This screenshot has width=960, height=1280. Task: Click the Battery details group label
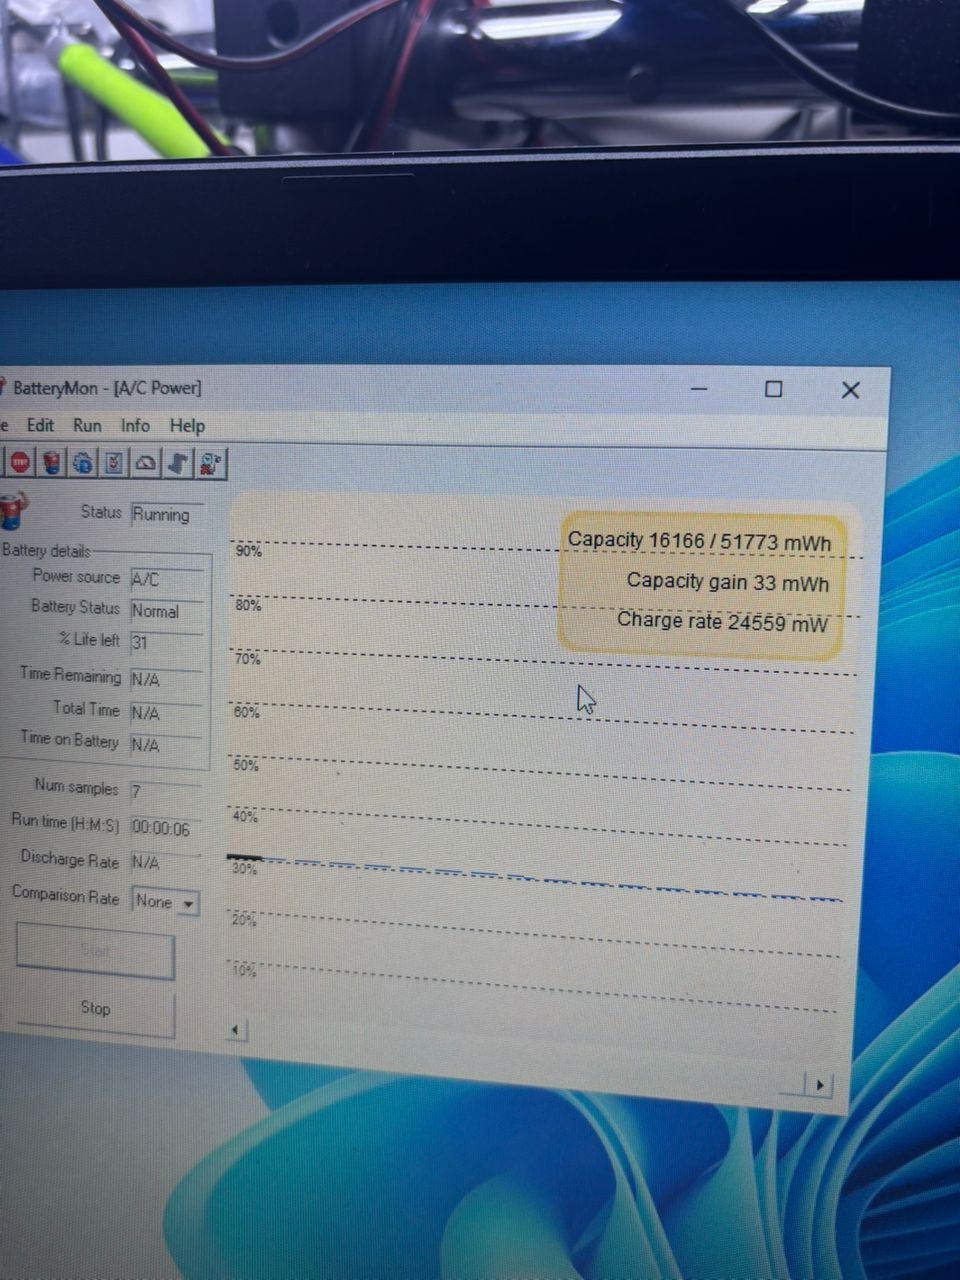coord(46,551)
